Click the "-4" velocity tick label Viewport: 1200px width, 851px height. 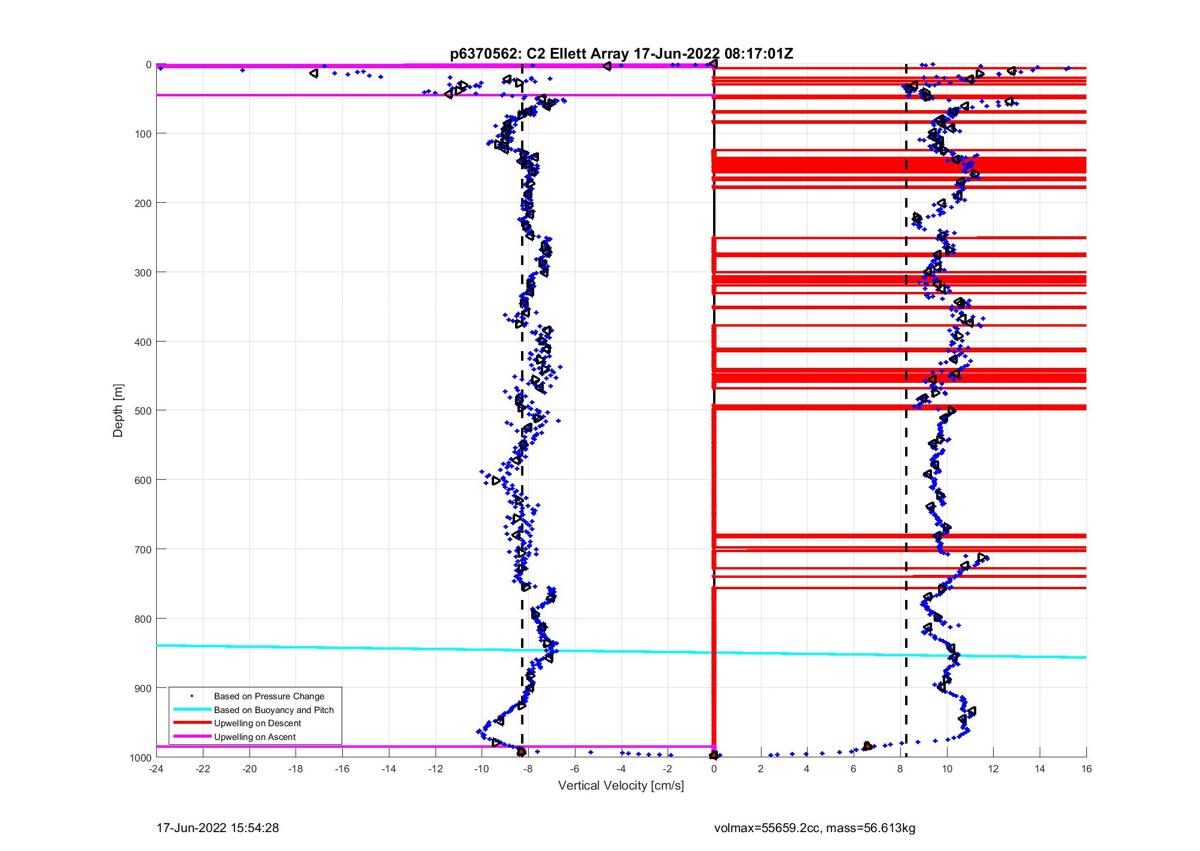coord(621,769)
